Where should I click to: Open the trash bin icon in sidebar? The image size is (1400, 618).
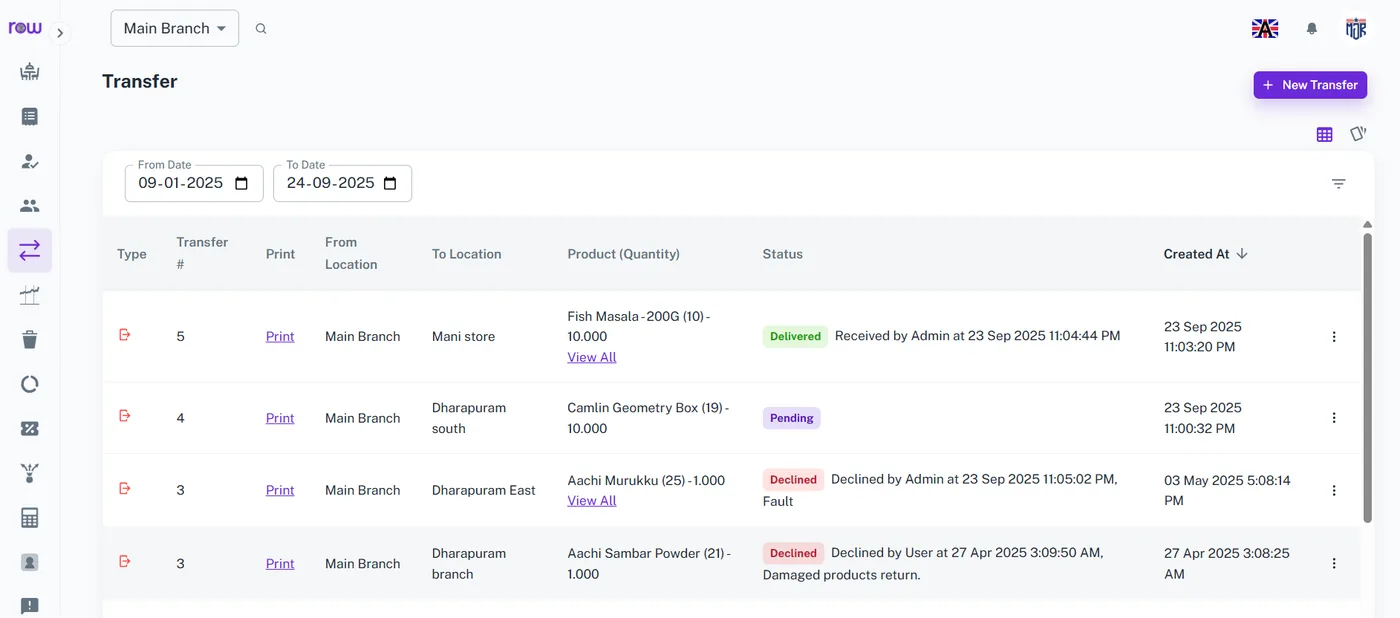tap(30, 339)
